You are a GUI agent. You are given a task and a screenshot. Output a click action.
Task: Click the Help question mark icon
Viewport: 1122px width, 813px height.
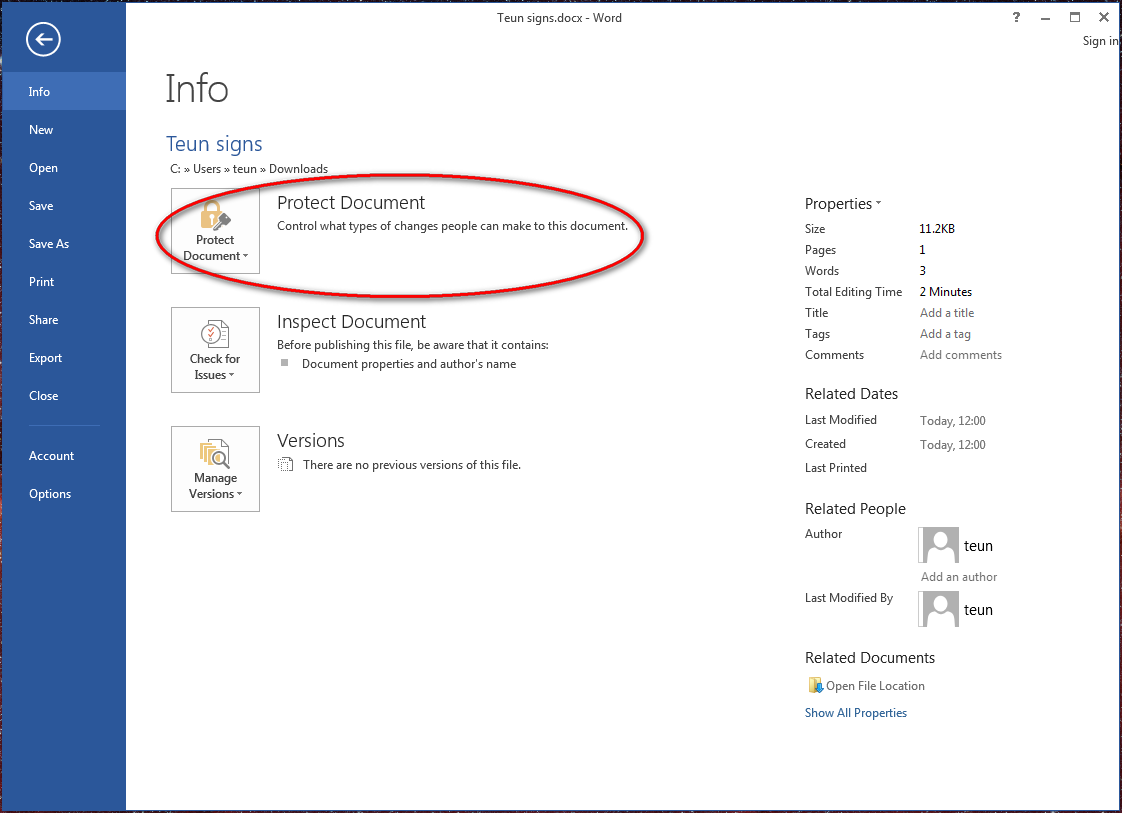coord(1017,17)
